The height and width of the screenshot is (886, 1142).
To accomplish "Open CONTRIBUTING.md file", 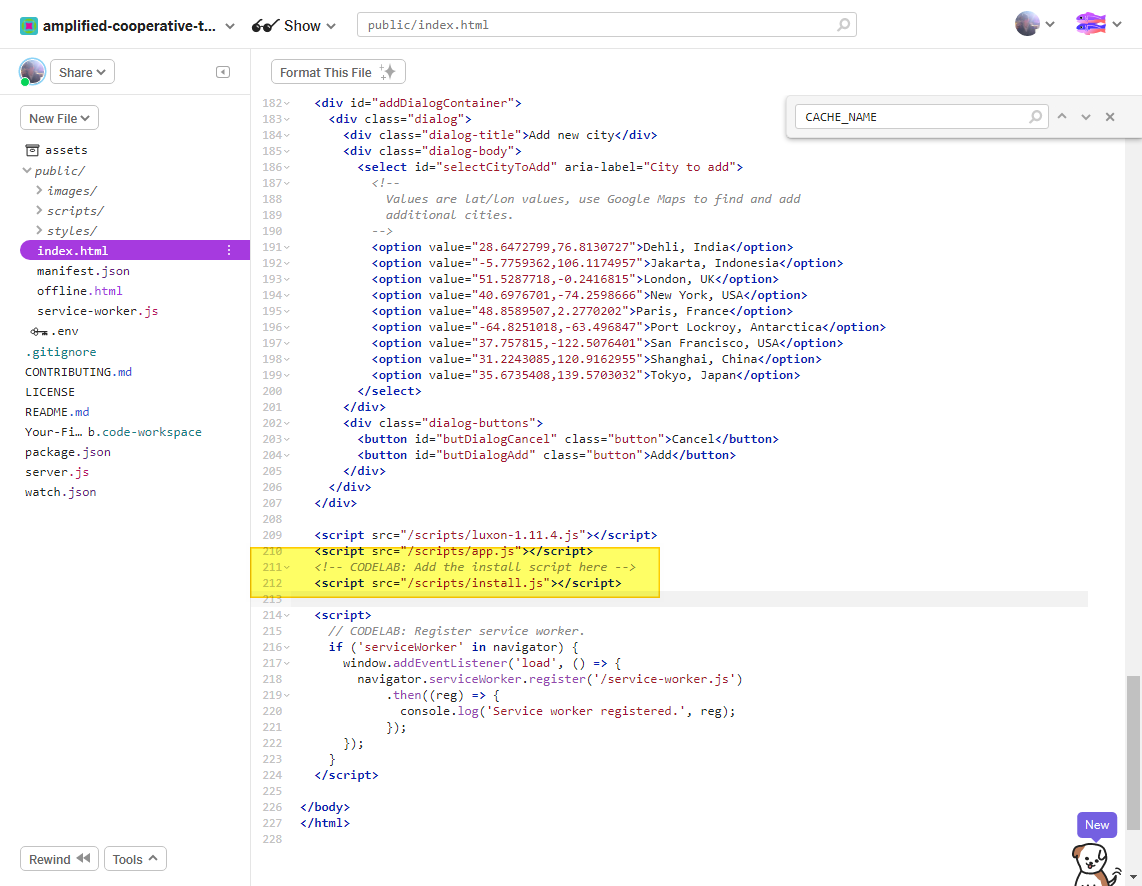I will (78, 372).
